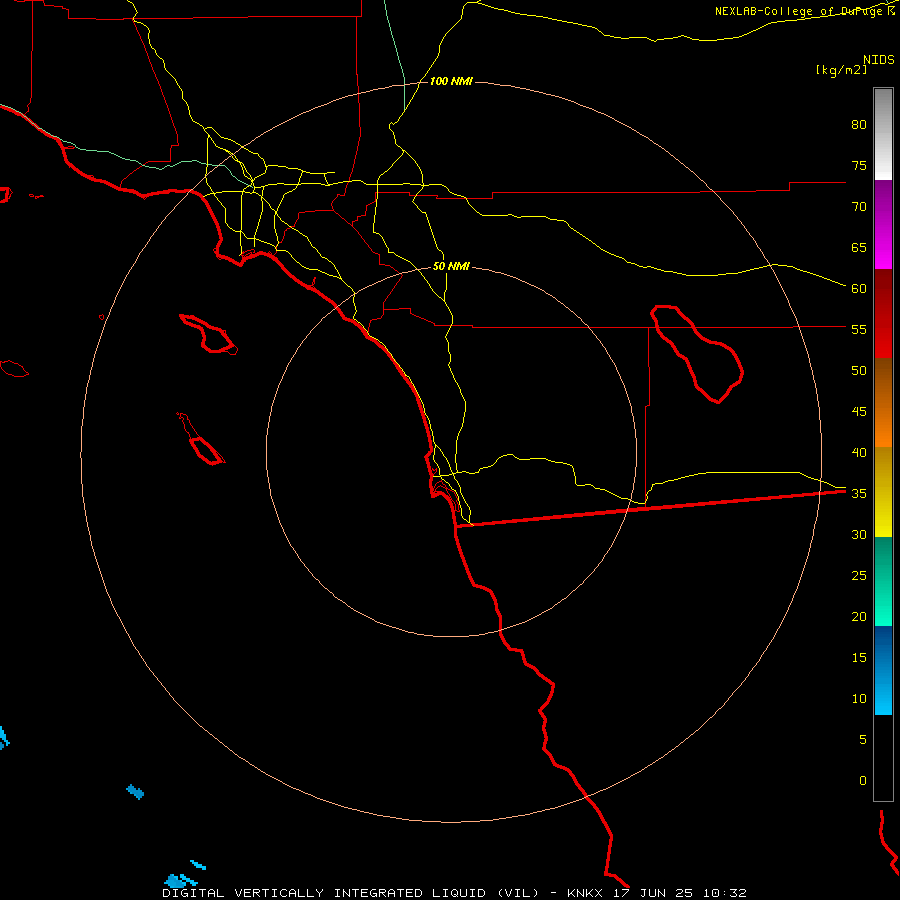900x900 pixels.
Task: Click the 15 value on the legend
Action: pyautogui.click(x=859, y=657)
